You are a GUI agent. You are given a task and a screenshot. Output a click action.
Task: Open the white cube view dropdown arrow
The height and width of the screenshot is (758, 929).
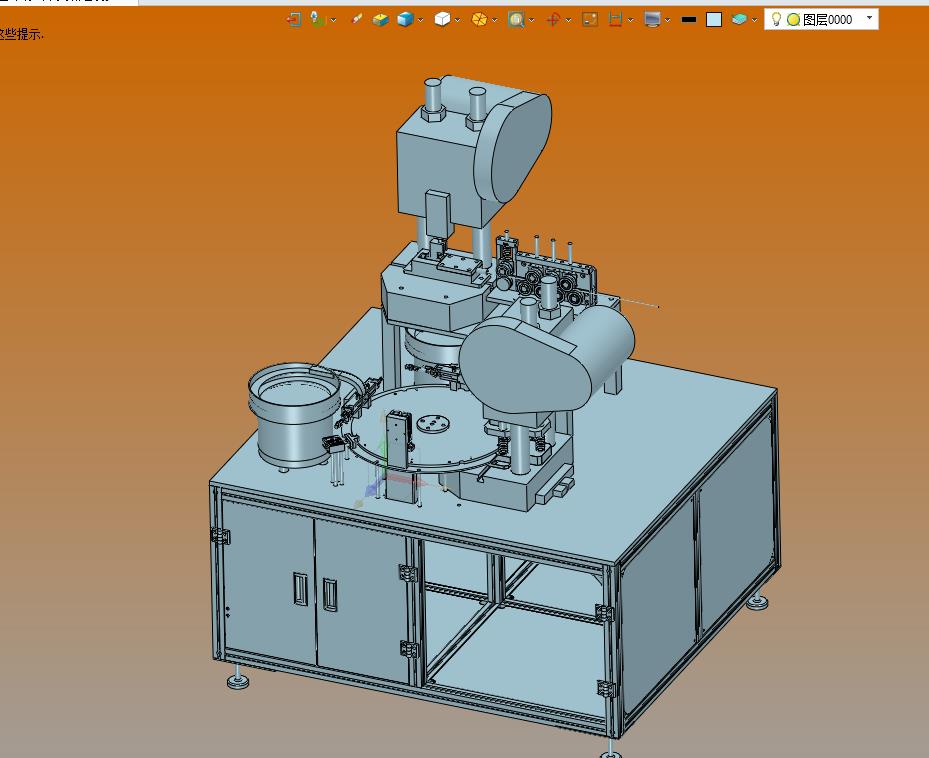click(457, 20)
